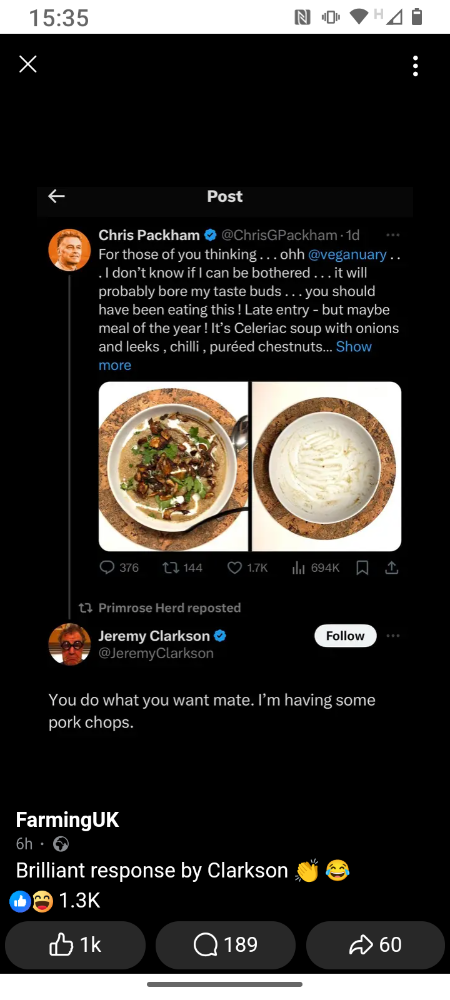The width and height of the screenshot is (450, 1000).
Task: Tap the bookmark icon under the tweet image
Action: [362, 567]
